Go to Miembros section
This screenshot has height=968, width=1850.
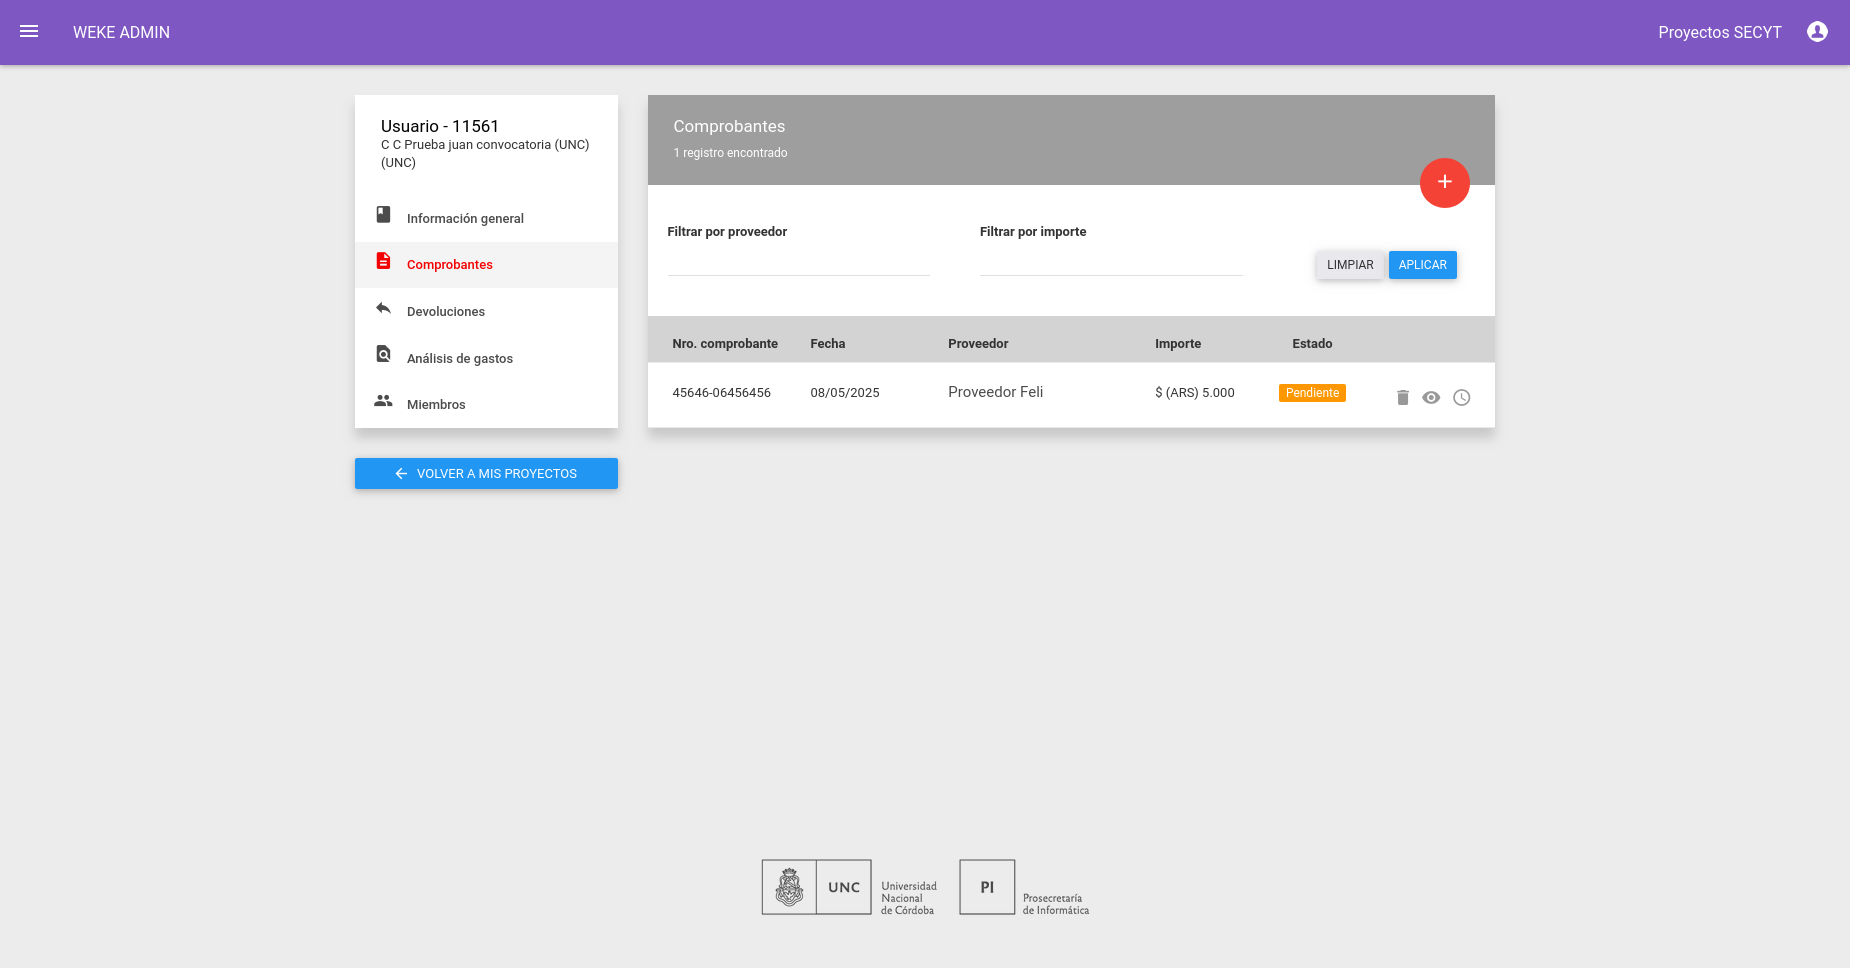(486, 405)
